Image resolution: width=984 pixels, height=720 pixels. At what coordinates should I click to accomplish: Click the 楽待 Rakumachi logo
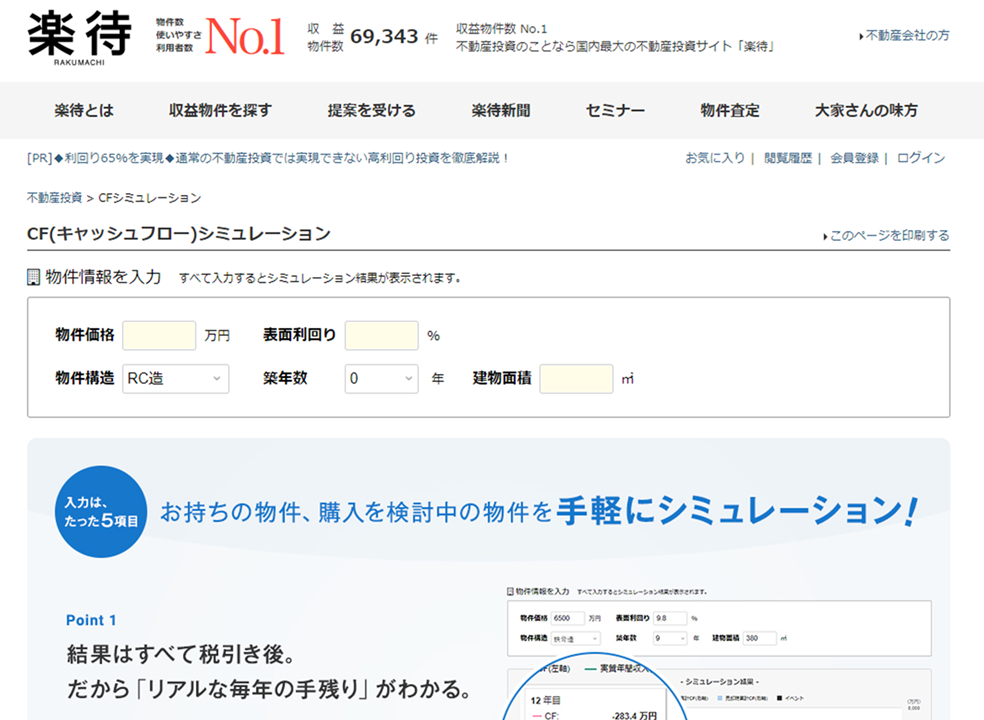(79, 38)
